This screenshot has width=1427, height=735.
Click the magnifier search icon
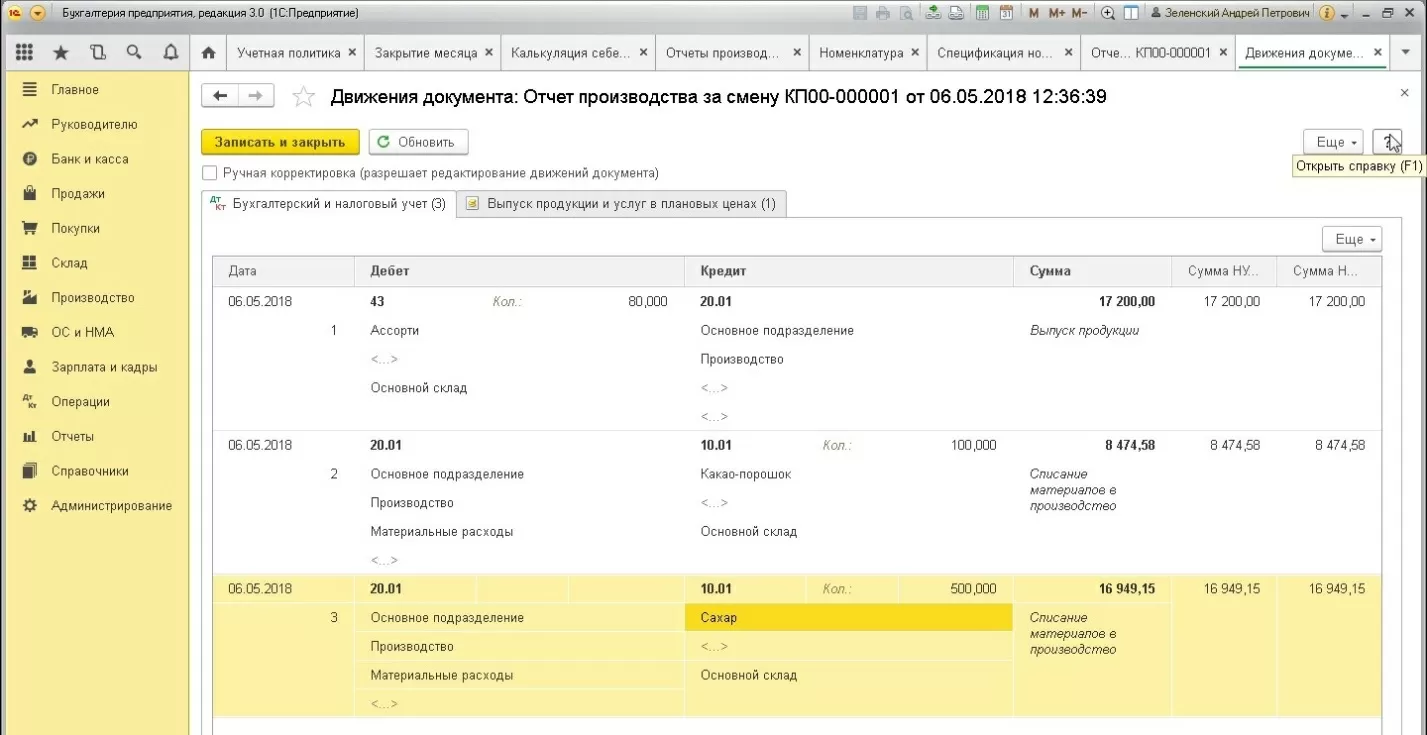(134, 53)
